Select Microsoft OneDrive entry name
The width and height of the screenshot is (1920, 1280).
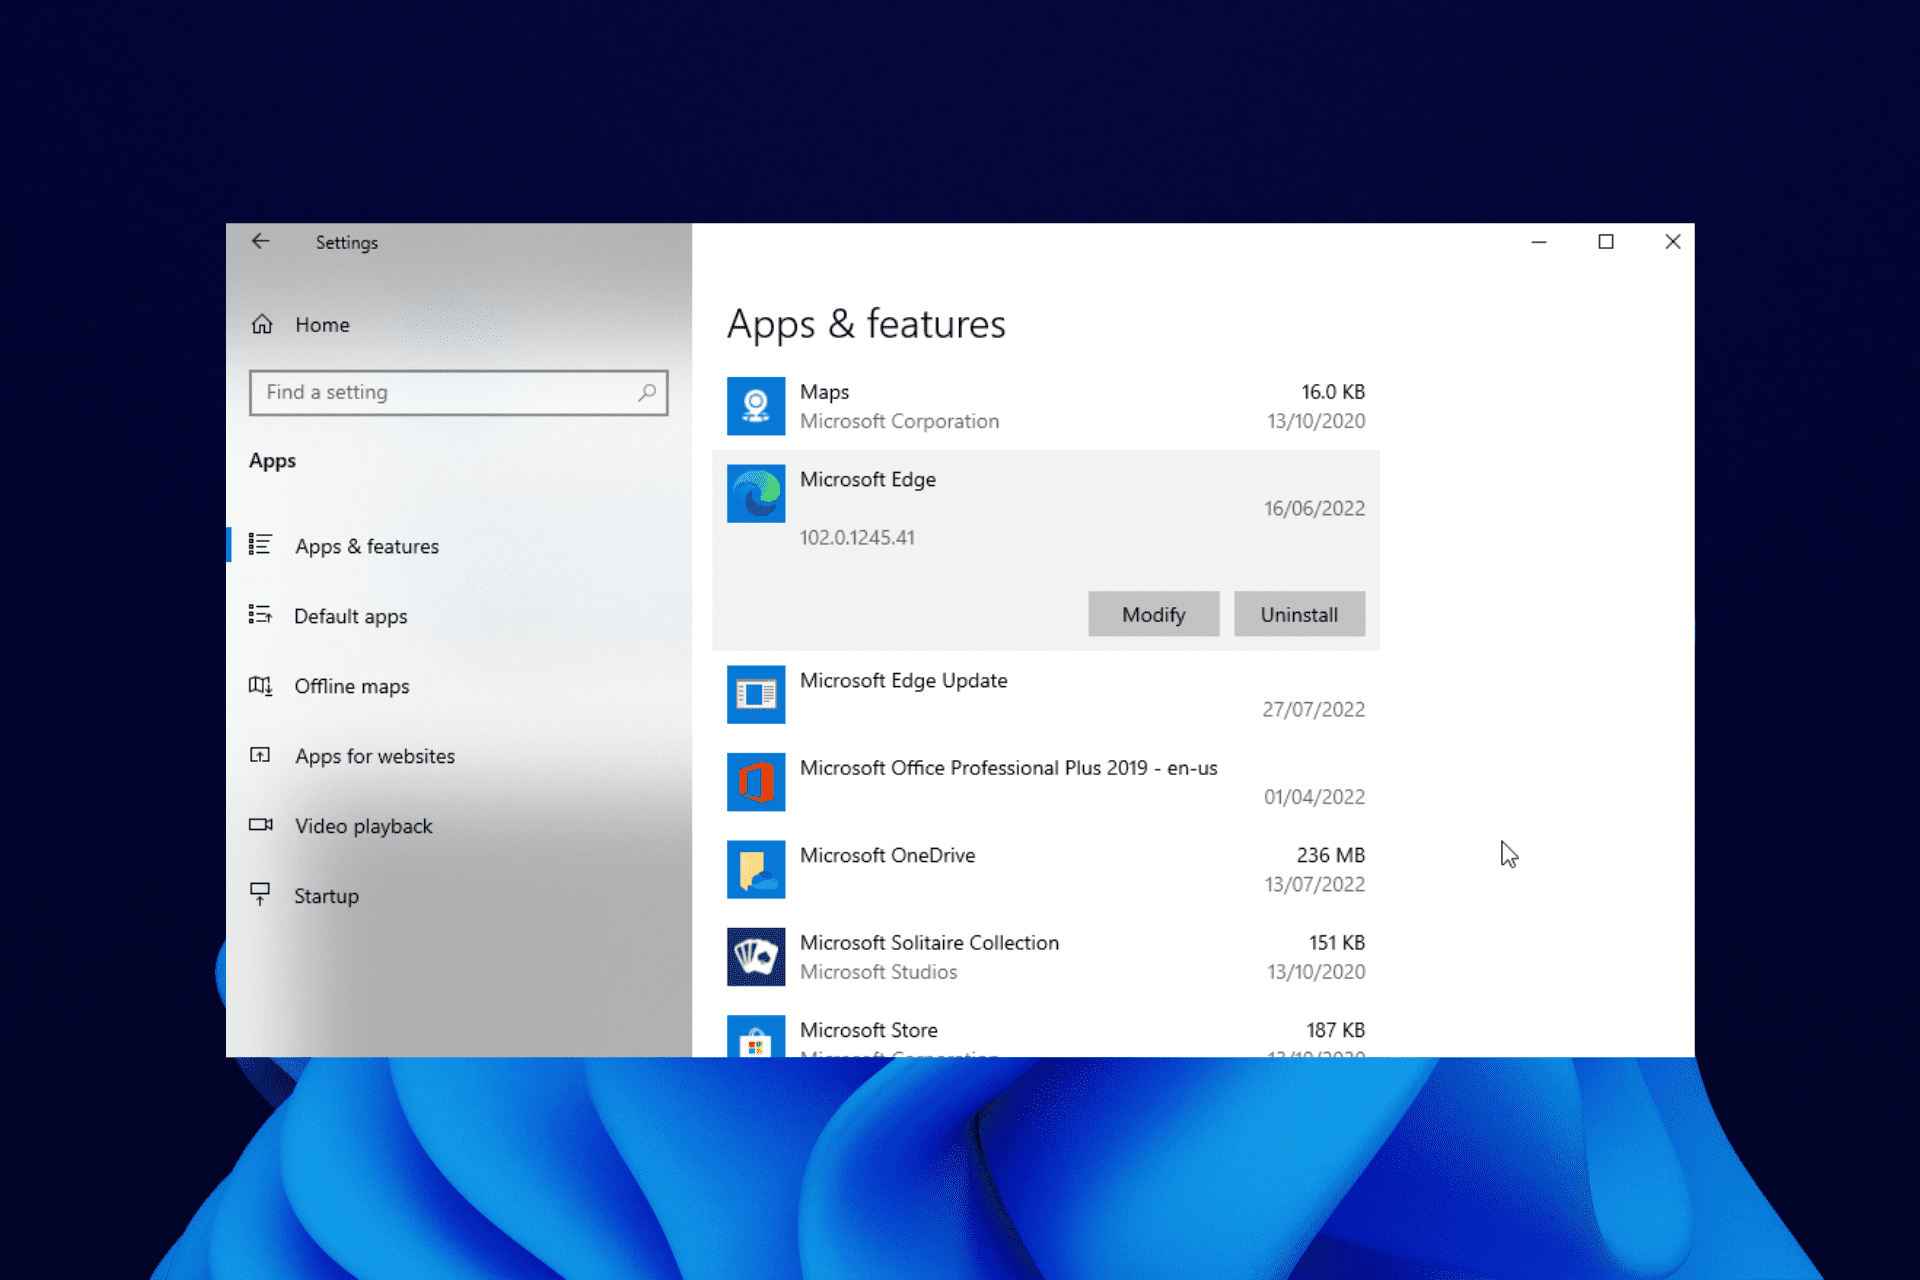click(x=887, y=855)
